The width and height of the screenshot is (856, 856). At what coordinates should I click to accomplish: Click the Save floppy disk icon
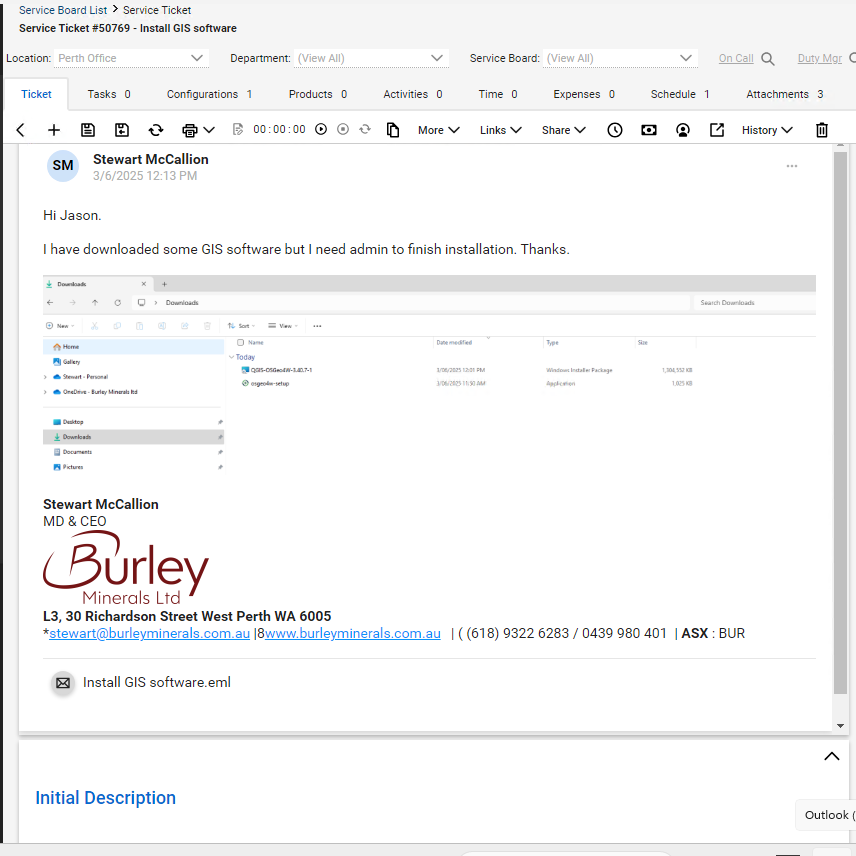pyautogui.click(x=88, y=130)
